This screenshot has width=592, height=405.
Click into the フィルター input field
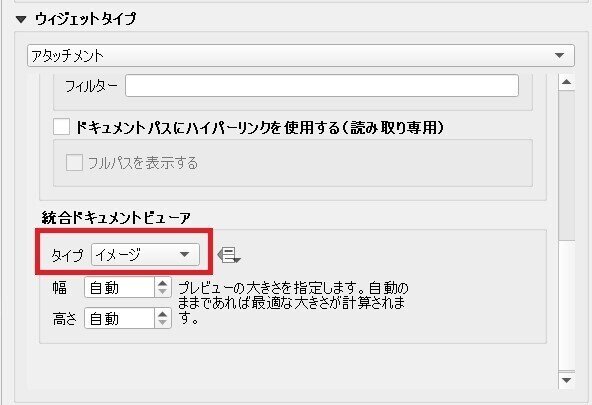click(322, 86)
